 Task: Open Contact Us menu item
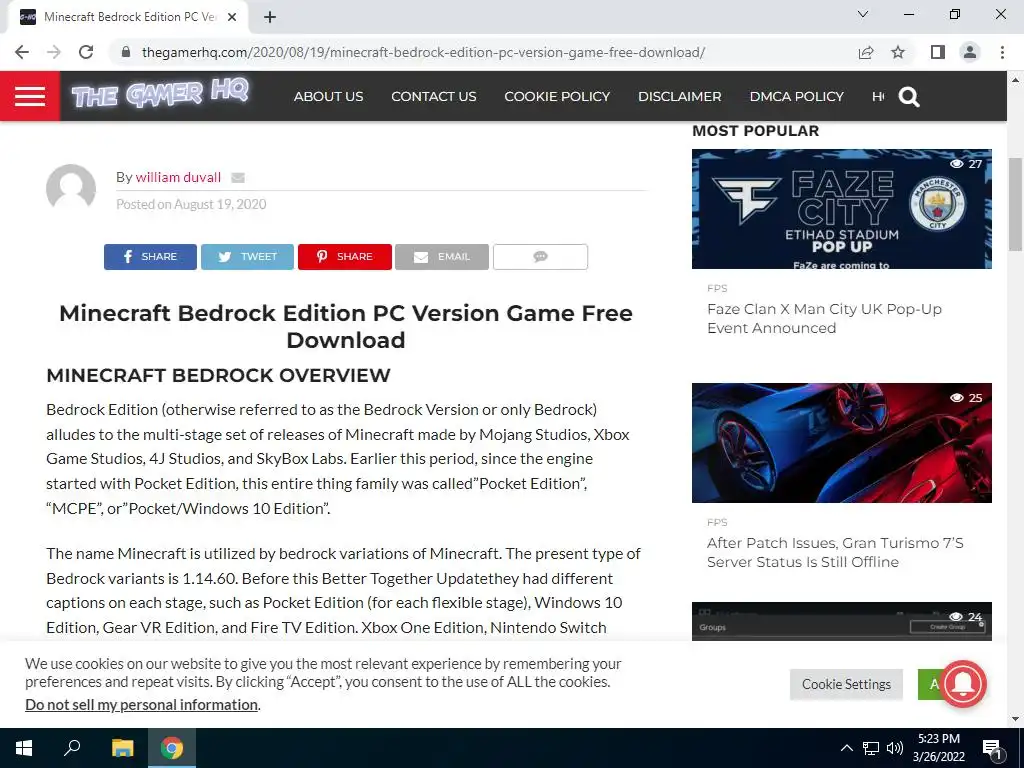pyautogui.click(x=434, y=97)
